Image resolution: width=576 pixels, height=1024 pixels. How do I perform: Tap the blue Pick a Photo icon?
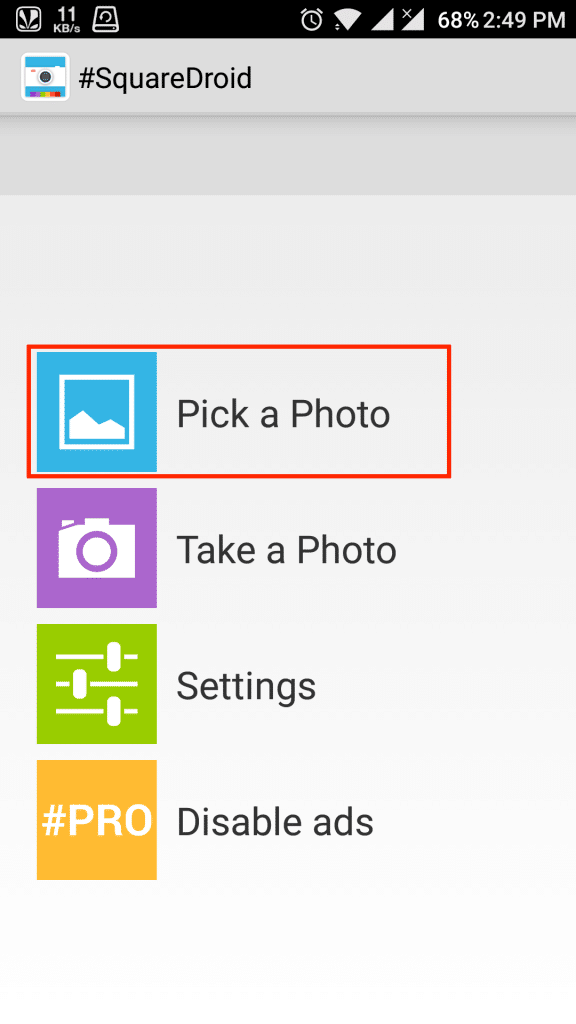point(97,411)
